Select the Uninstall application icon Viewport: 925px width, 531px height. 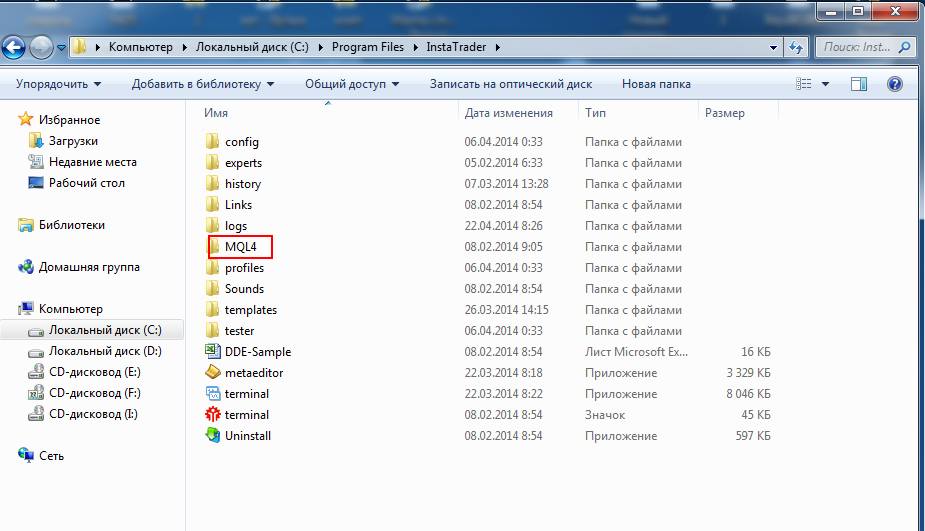pos(212,435)
